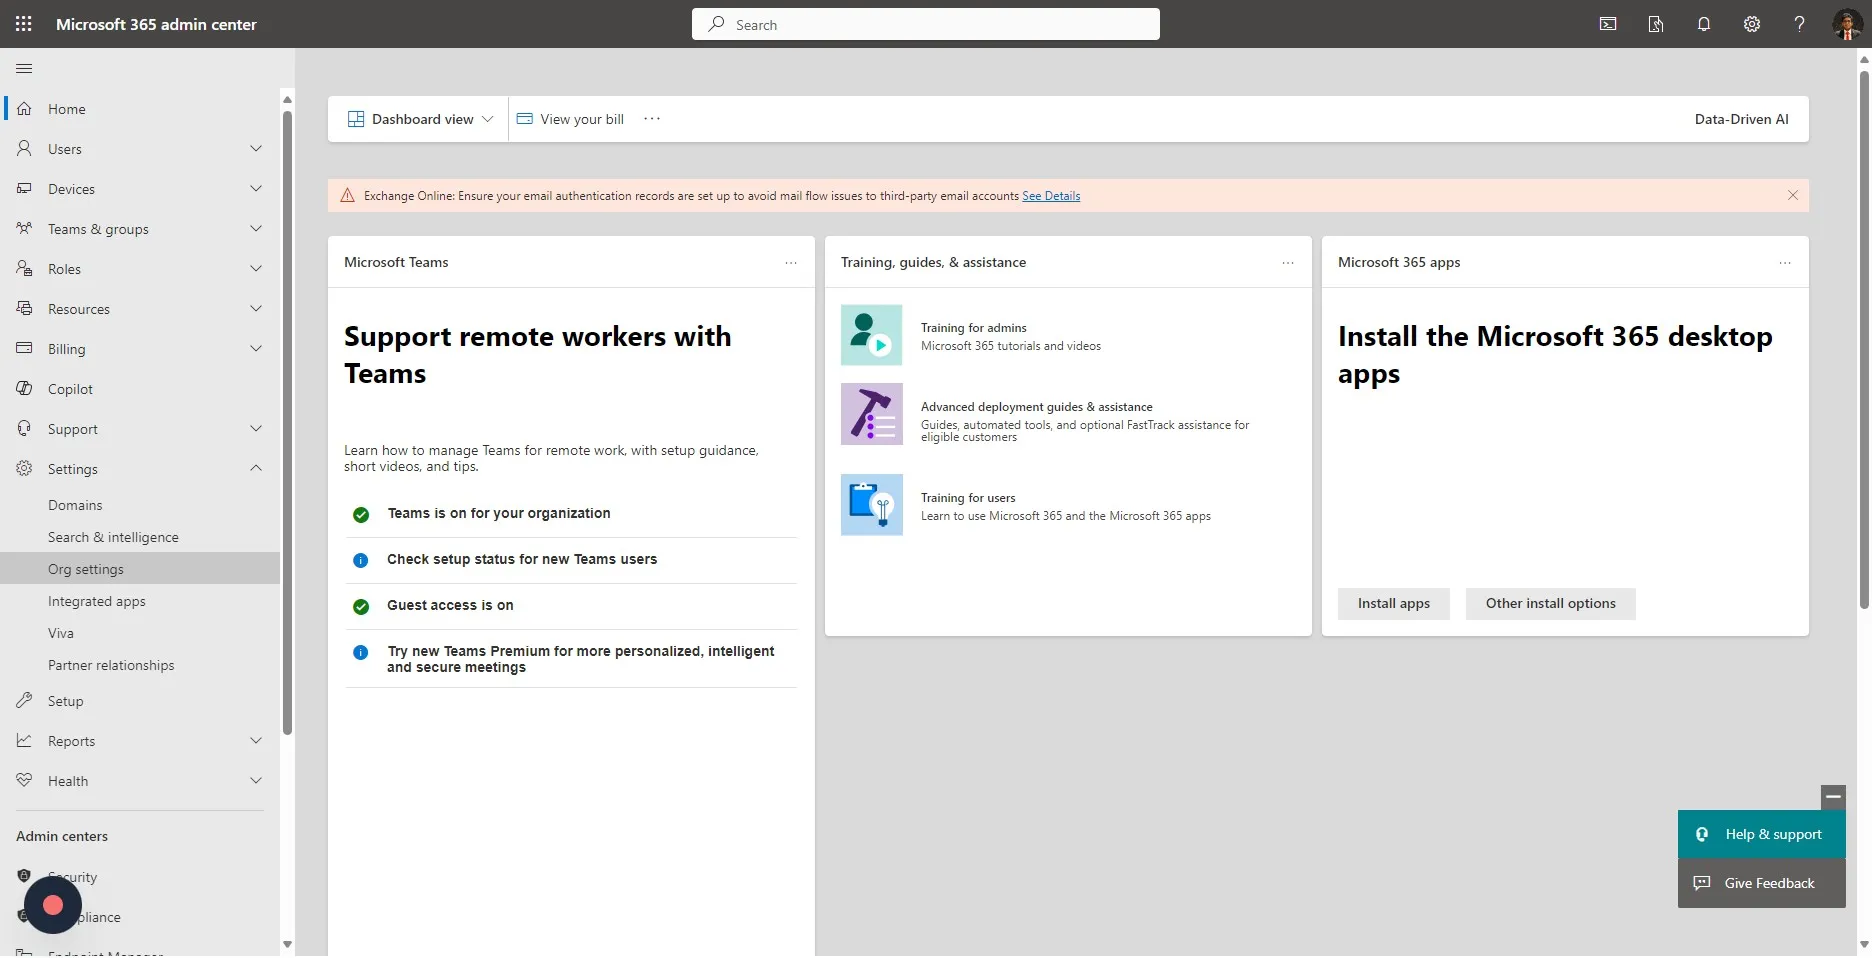Screen dimensions: 1872x958
Task: Expand the Health menu chevron
Action: 256,780
